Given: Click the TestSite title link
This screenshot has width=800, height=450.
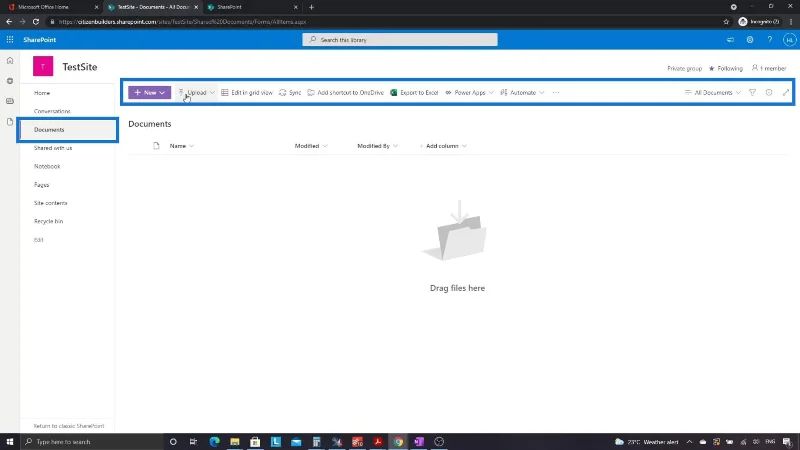Looking at the screenshot, I should tap(80, 67).
